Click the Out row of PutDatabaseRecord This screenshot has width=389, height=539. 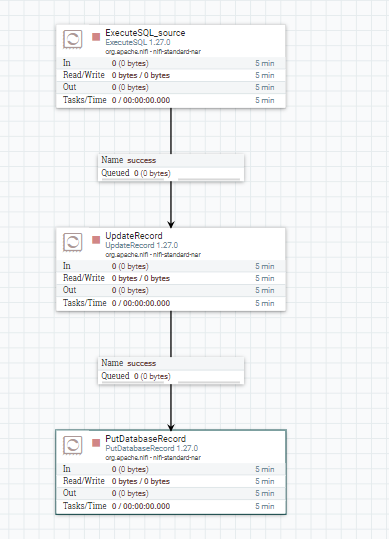point(171,493)
